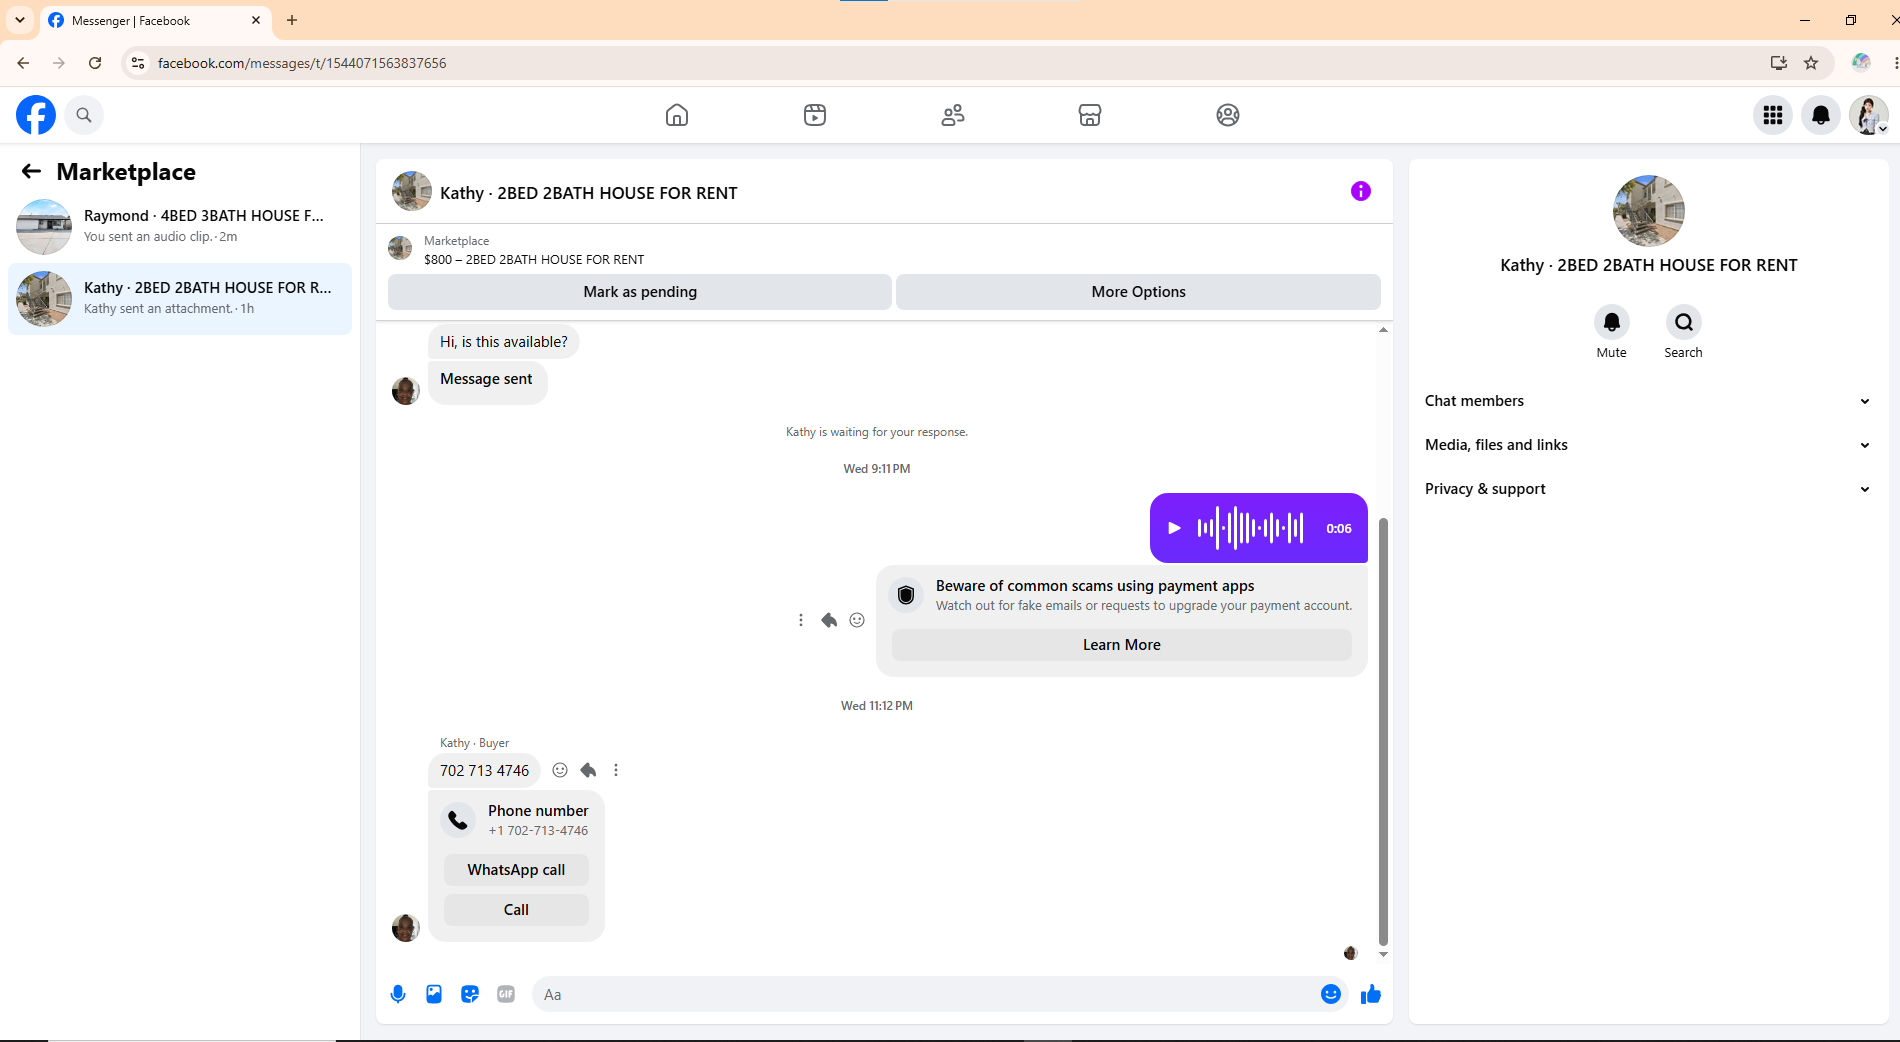Reply to the scam warning message

click(829, 620)
